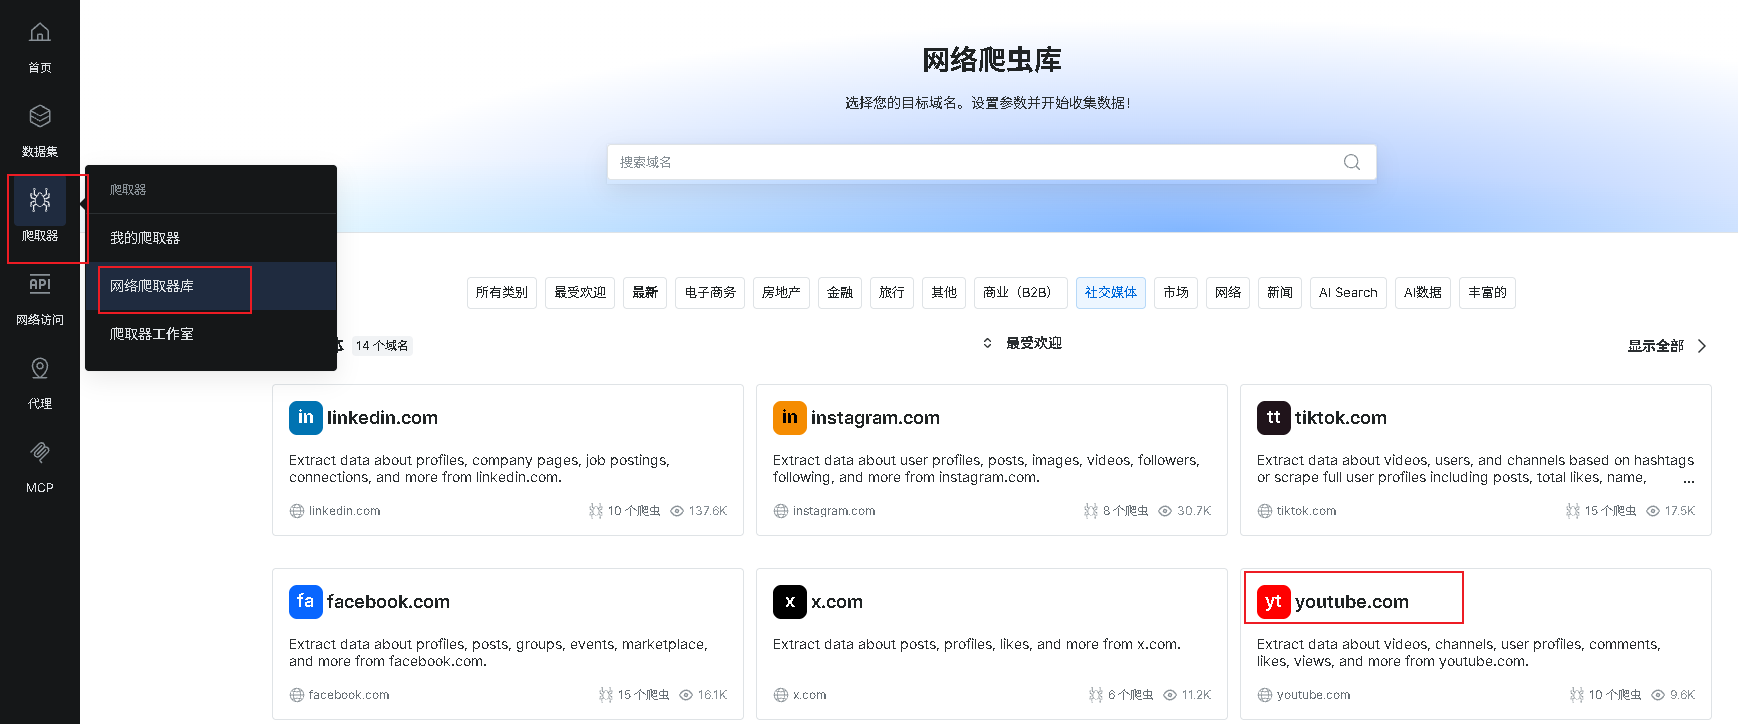This screenshot has width=1738, height=724.
Task: Open the linkedin.com card title
Action: [382, 418]
